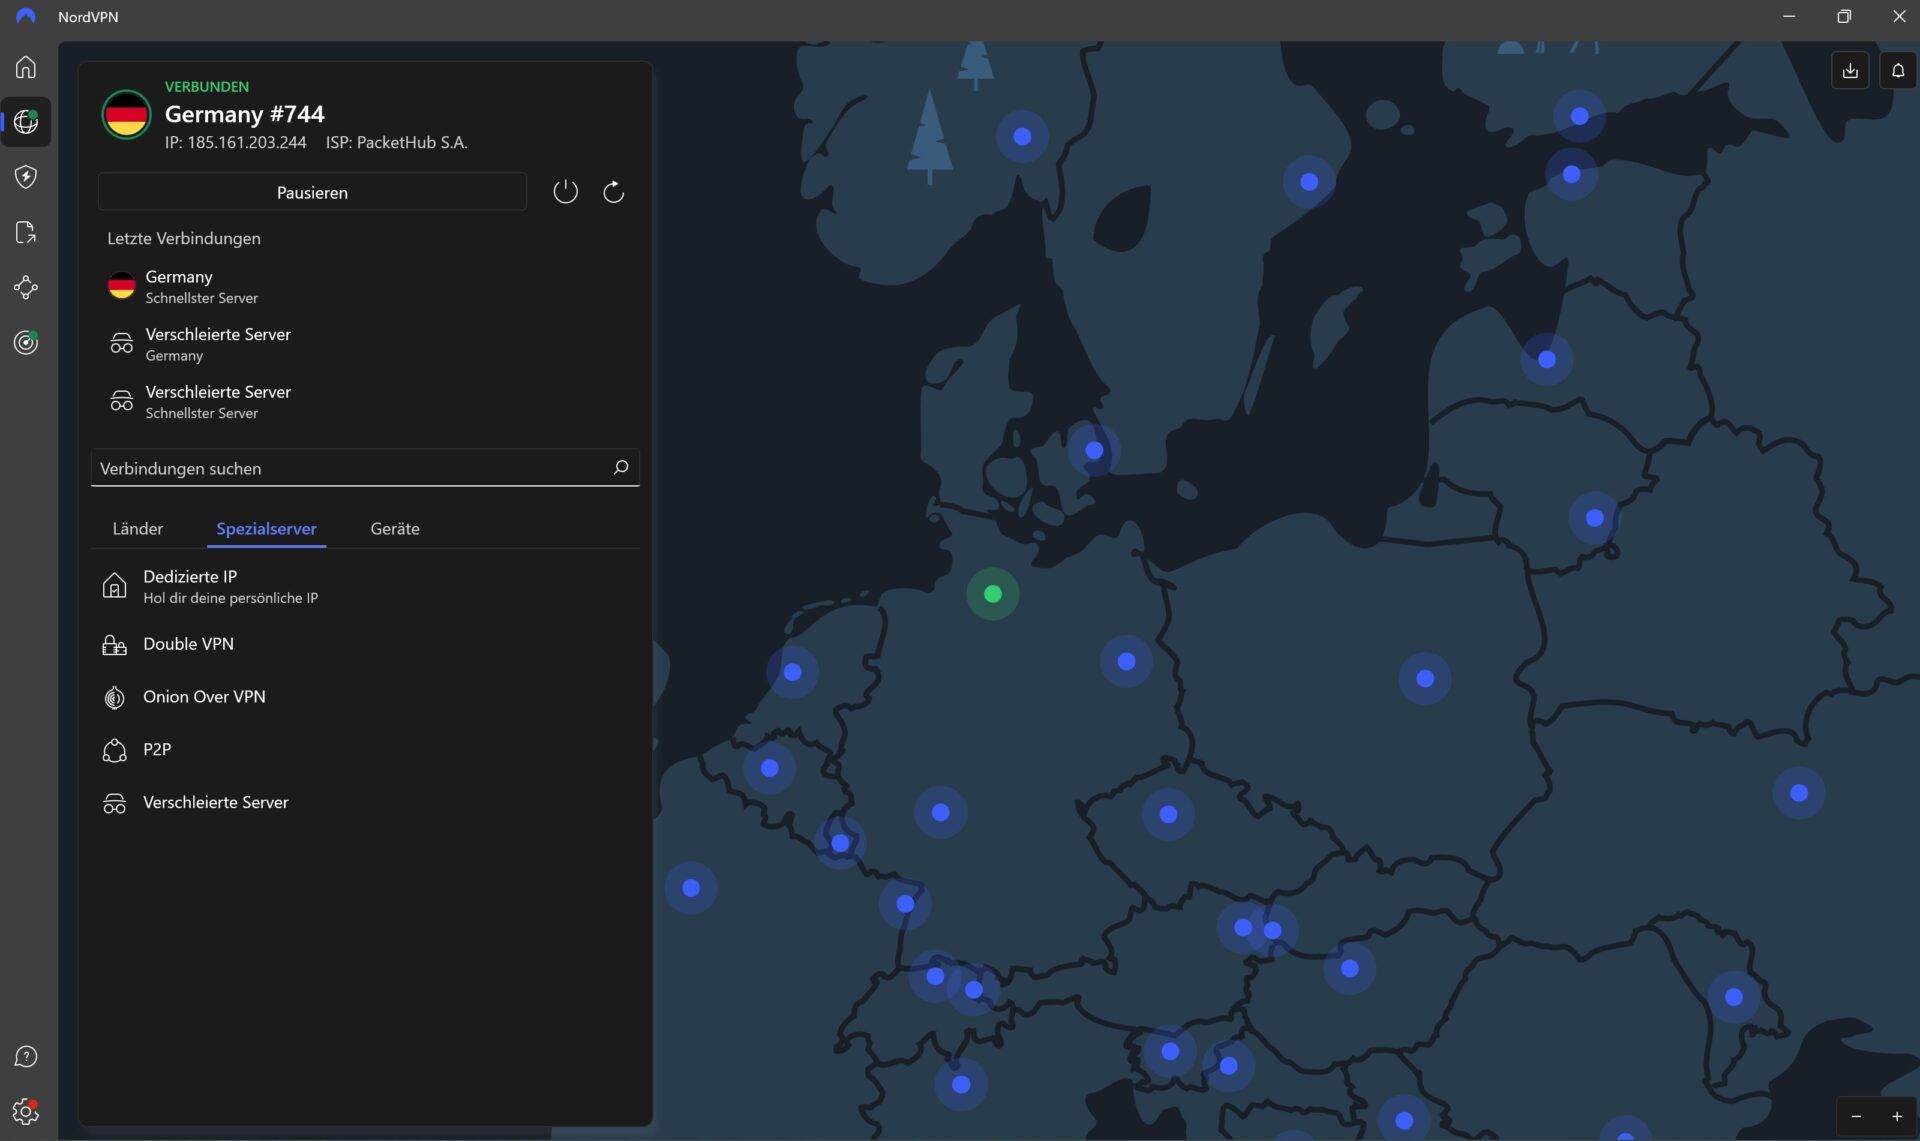This screenshot has height=1141, width=1920.
Task: Click the Latvia server dot on map
Action: tap(1547, 359)
